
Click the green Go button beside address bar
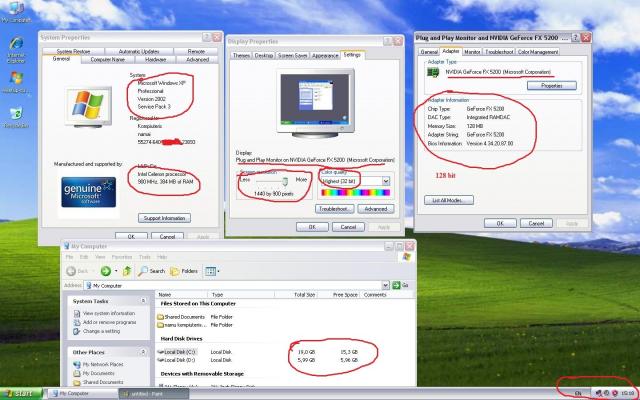click(x=400, y=285)
